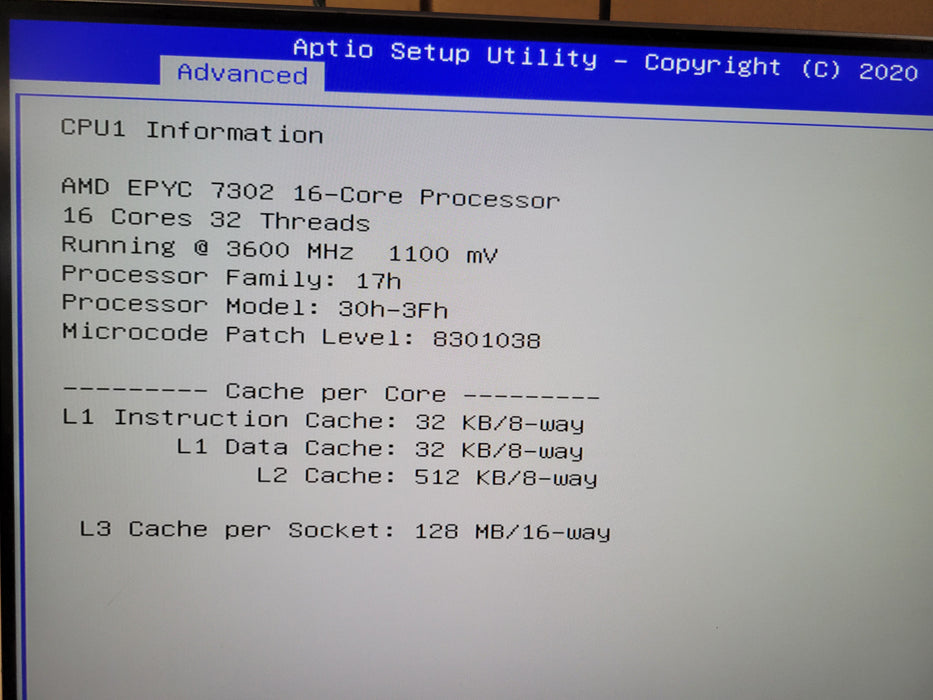Click the Microcode Patch Level 8301038 line

coord(301,336)
